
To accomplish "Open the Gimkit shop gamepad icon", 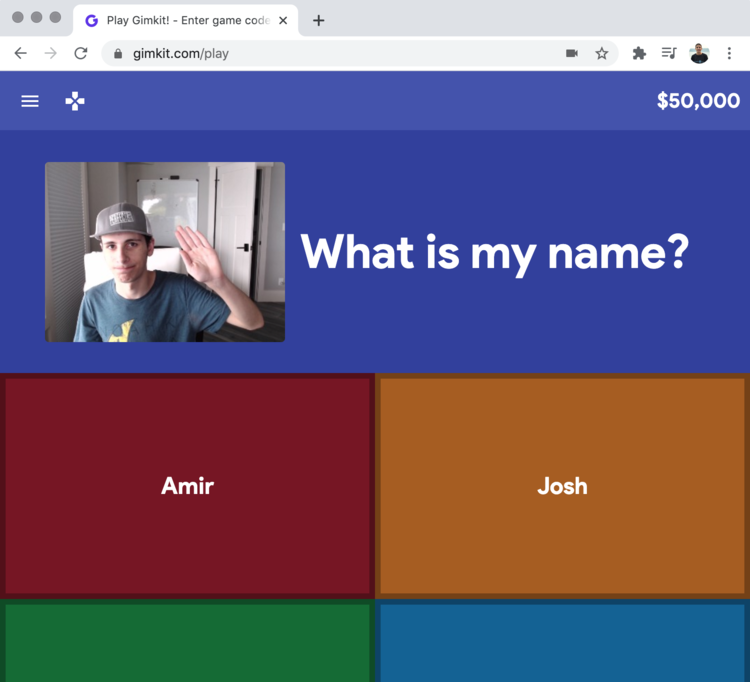I will pos(75,101).
